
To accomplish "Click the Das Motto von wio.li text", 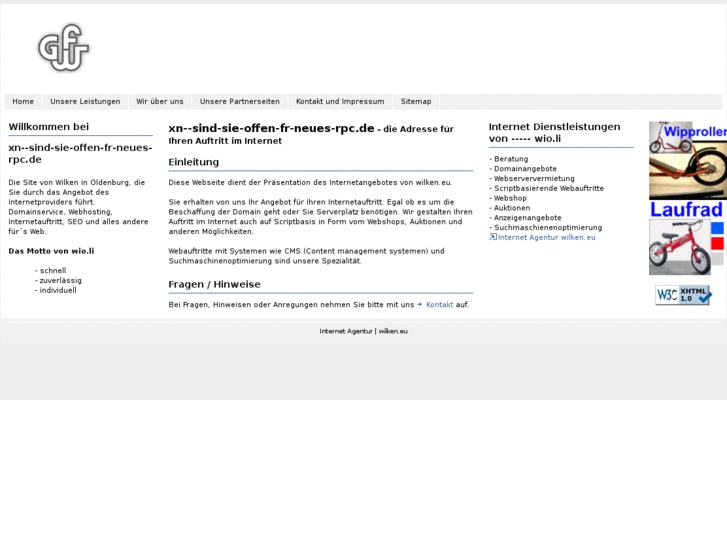I will (x=51, y=251).
